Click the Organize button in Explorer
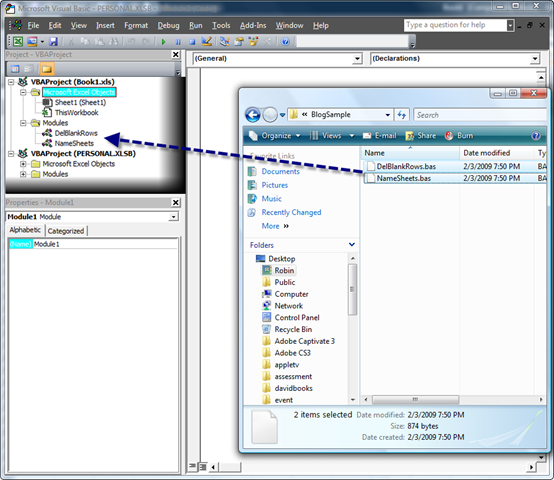This screenshot has width=554, height=480. 275,136
